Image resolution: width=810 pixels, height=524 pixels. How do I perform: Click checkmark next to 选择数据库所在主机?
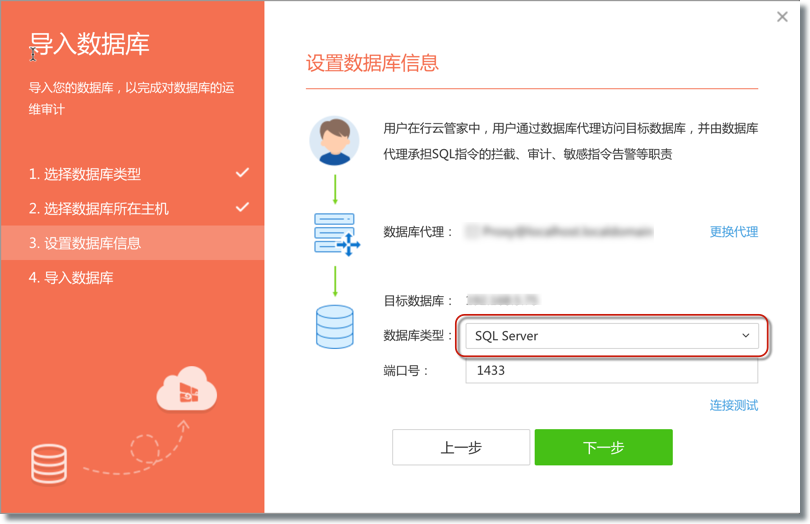pos(242,207)
